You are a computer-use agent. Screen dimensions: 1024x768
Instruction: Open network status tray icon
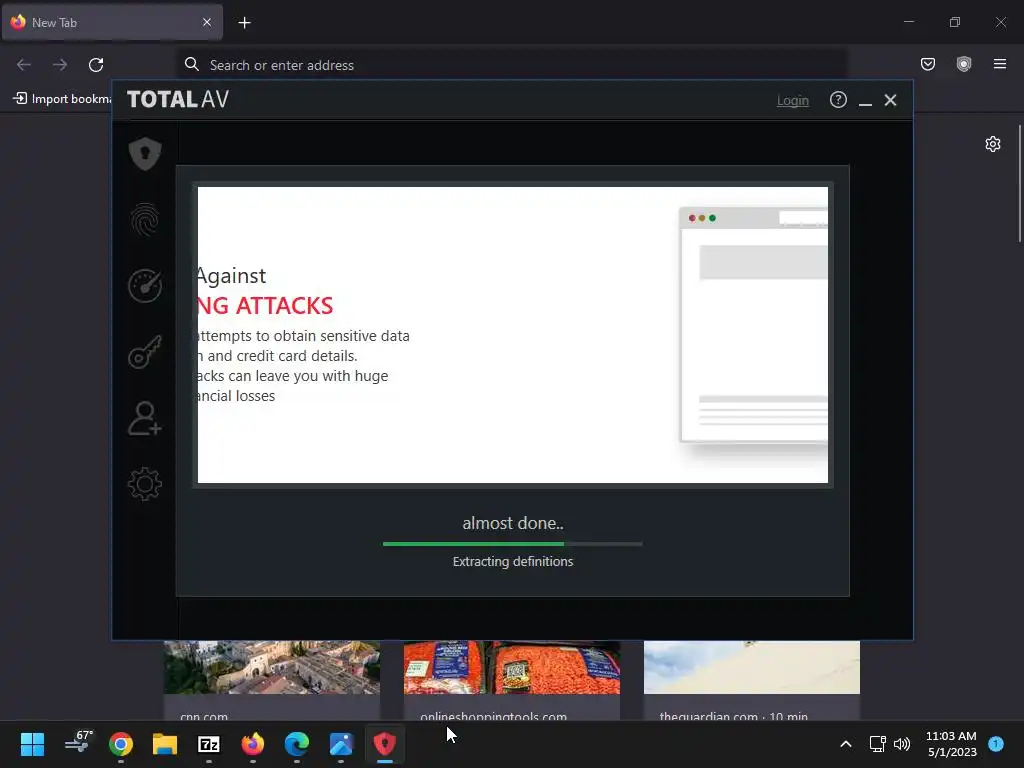(x=877, y=744)
